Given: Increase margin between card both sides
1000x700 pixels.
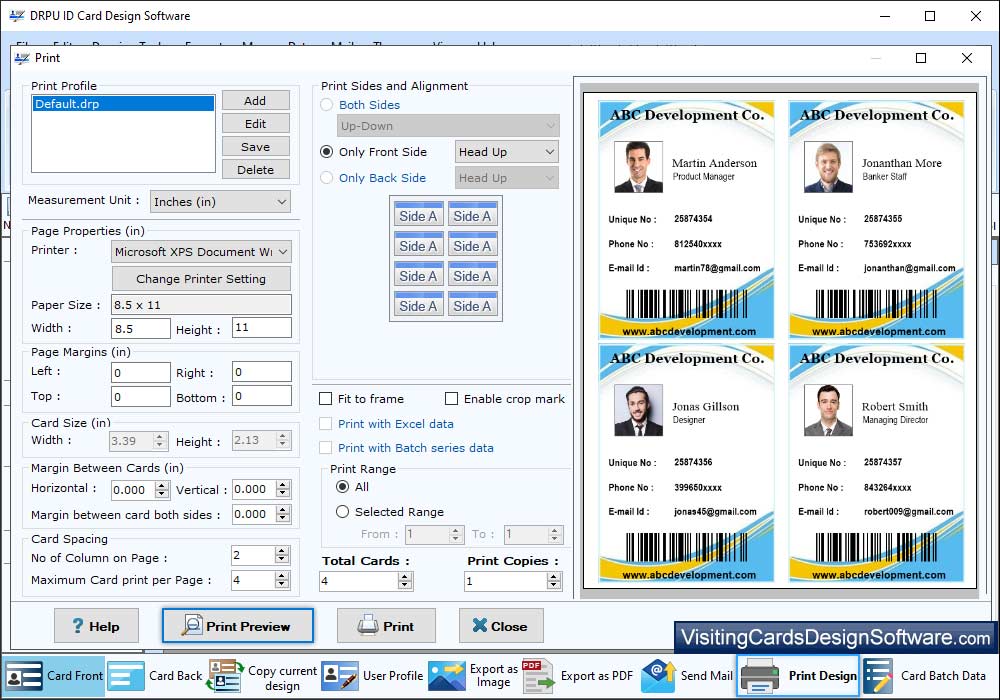Looking at the screenshot, I should tap(283, 510).
